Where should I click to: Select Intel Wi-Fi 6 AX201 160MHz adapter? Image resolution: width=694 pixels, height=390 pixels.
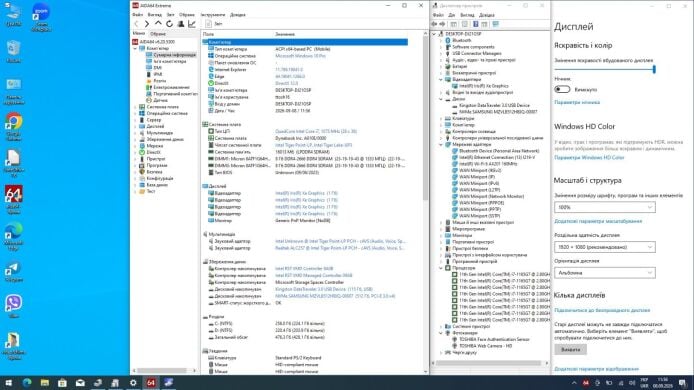click(x=488, y=164)
